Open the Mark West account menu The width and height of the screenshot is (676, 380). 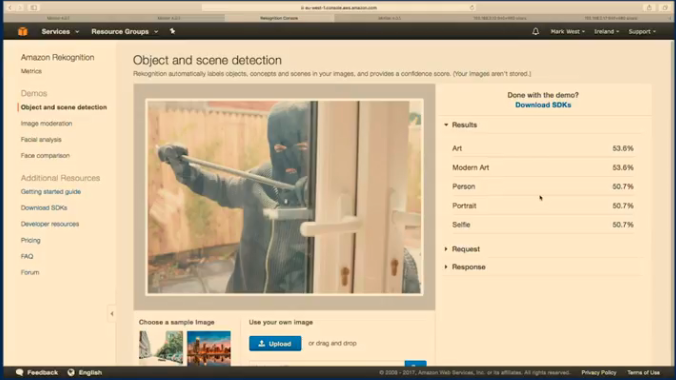[567, 31]
